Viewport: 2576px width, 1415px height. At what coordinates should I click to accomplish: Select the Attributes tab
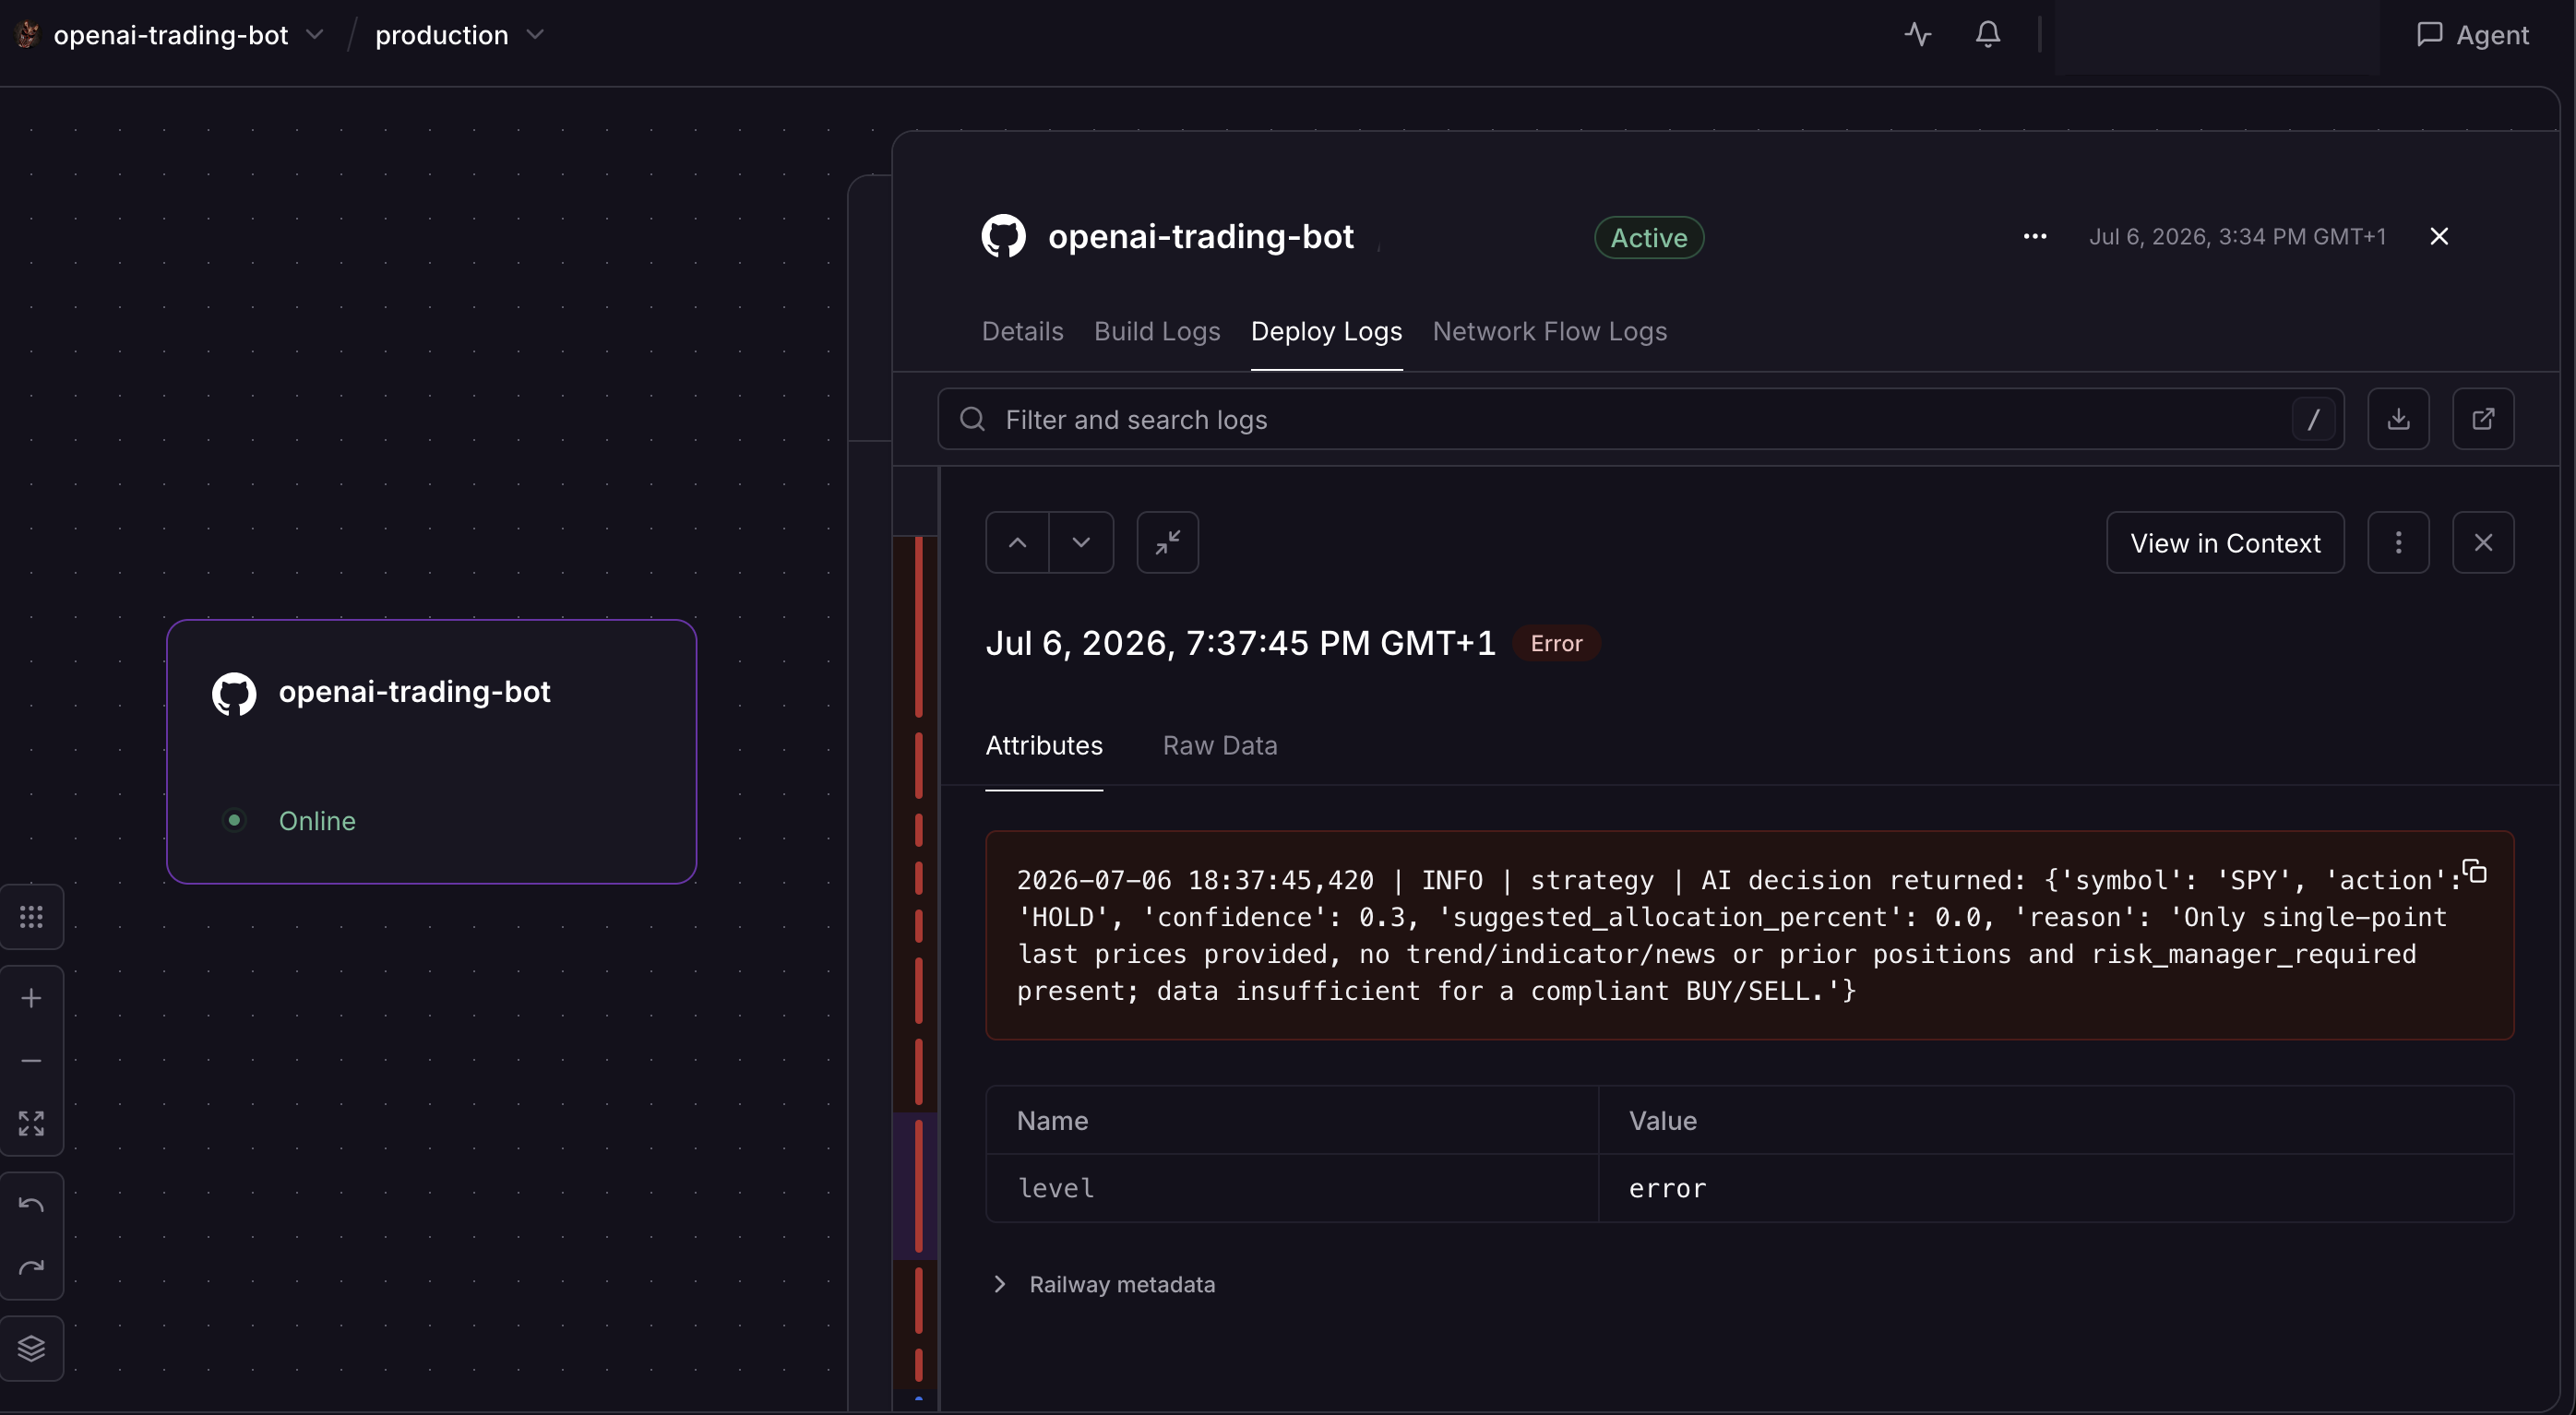coord(1044,746)
